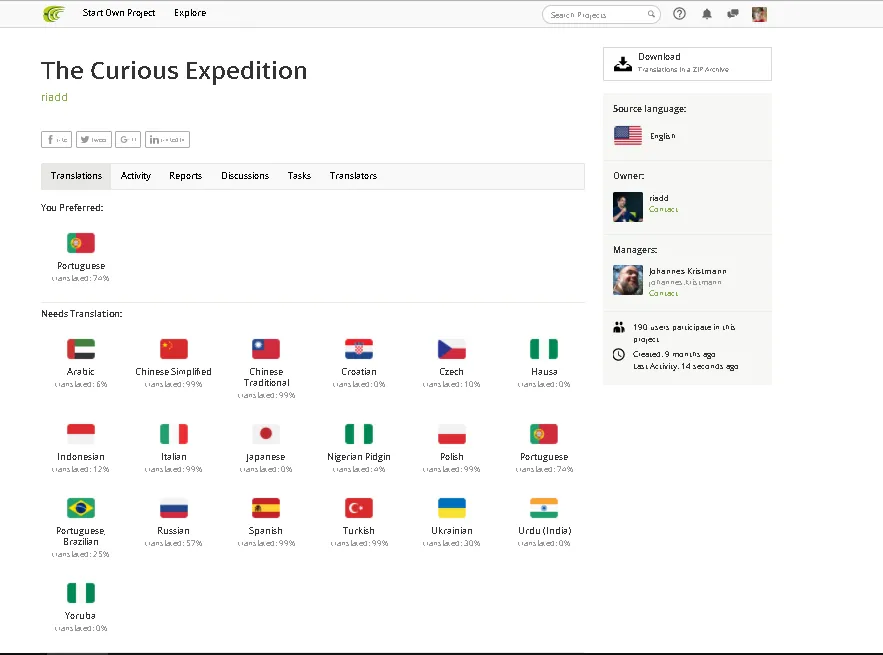Click 'Created: 9 months ago' text

pos(674,354)
